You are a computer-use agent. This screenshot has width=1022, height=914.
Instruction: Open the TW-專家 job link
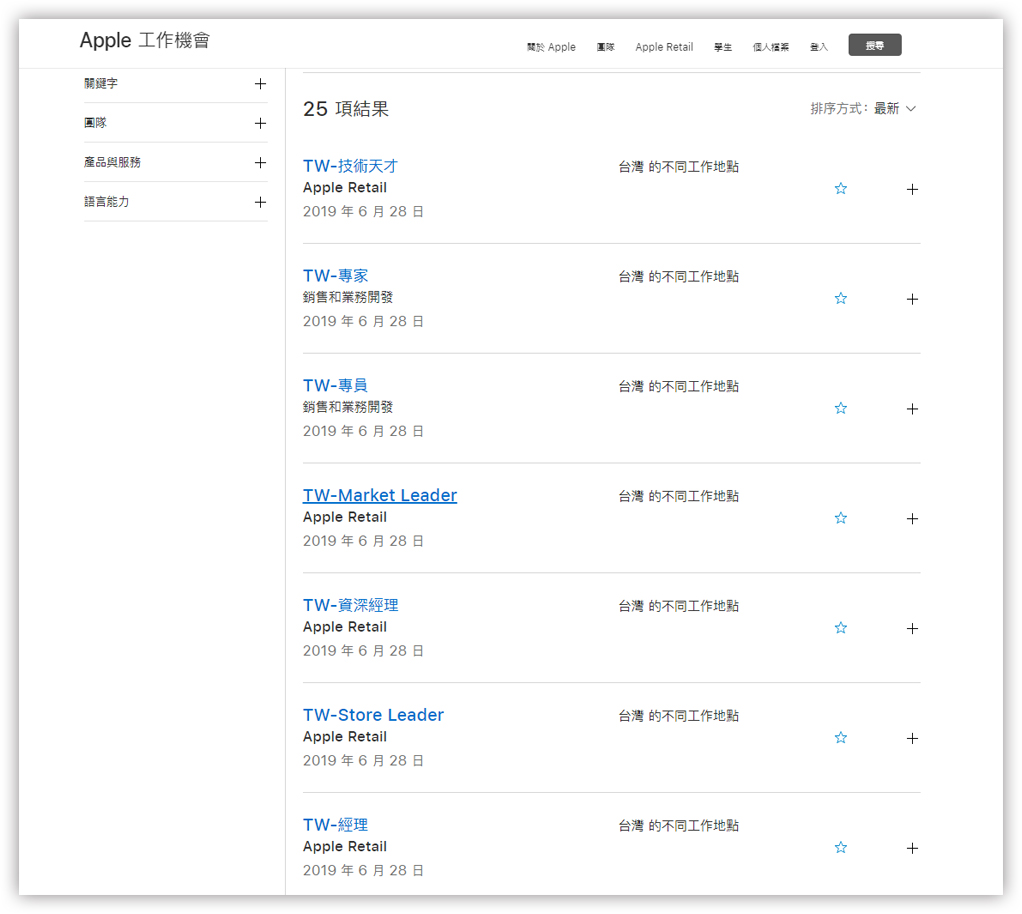click(x=336, y=276)
